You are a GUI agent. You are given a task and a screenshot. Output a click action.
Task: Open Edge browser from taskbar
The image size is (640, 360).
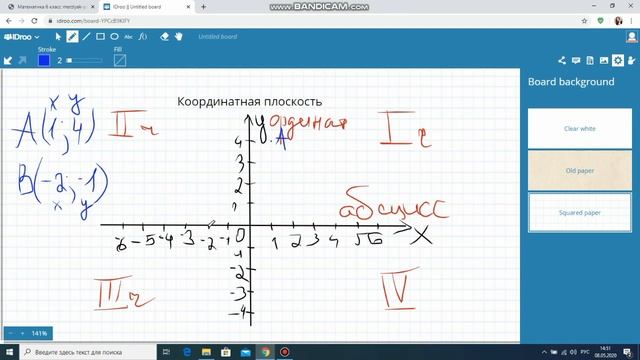pos(187,352)
